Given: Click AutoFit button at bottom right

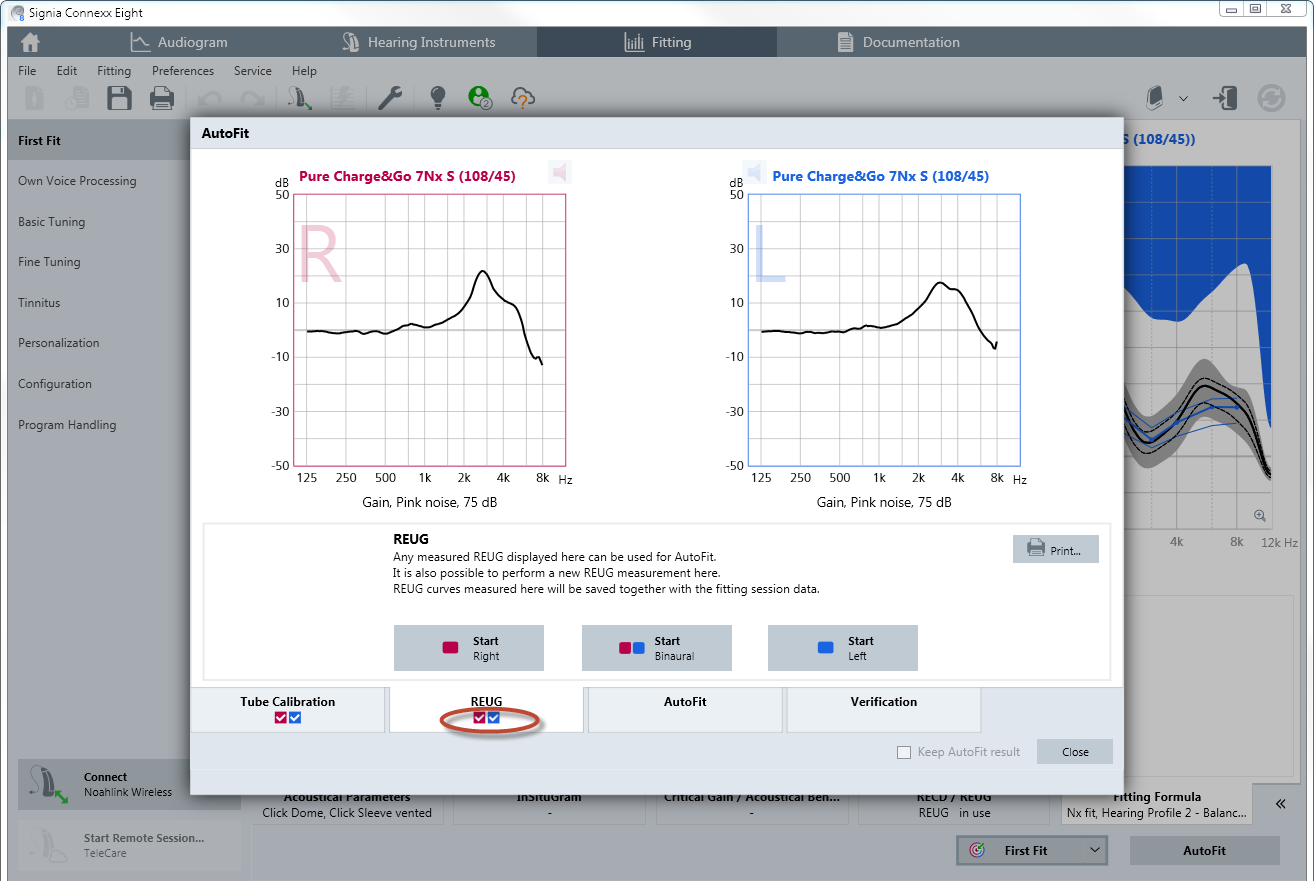Looking at the screenshot, I should (x=1205, y=850).
